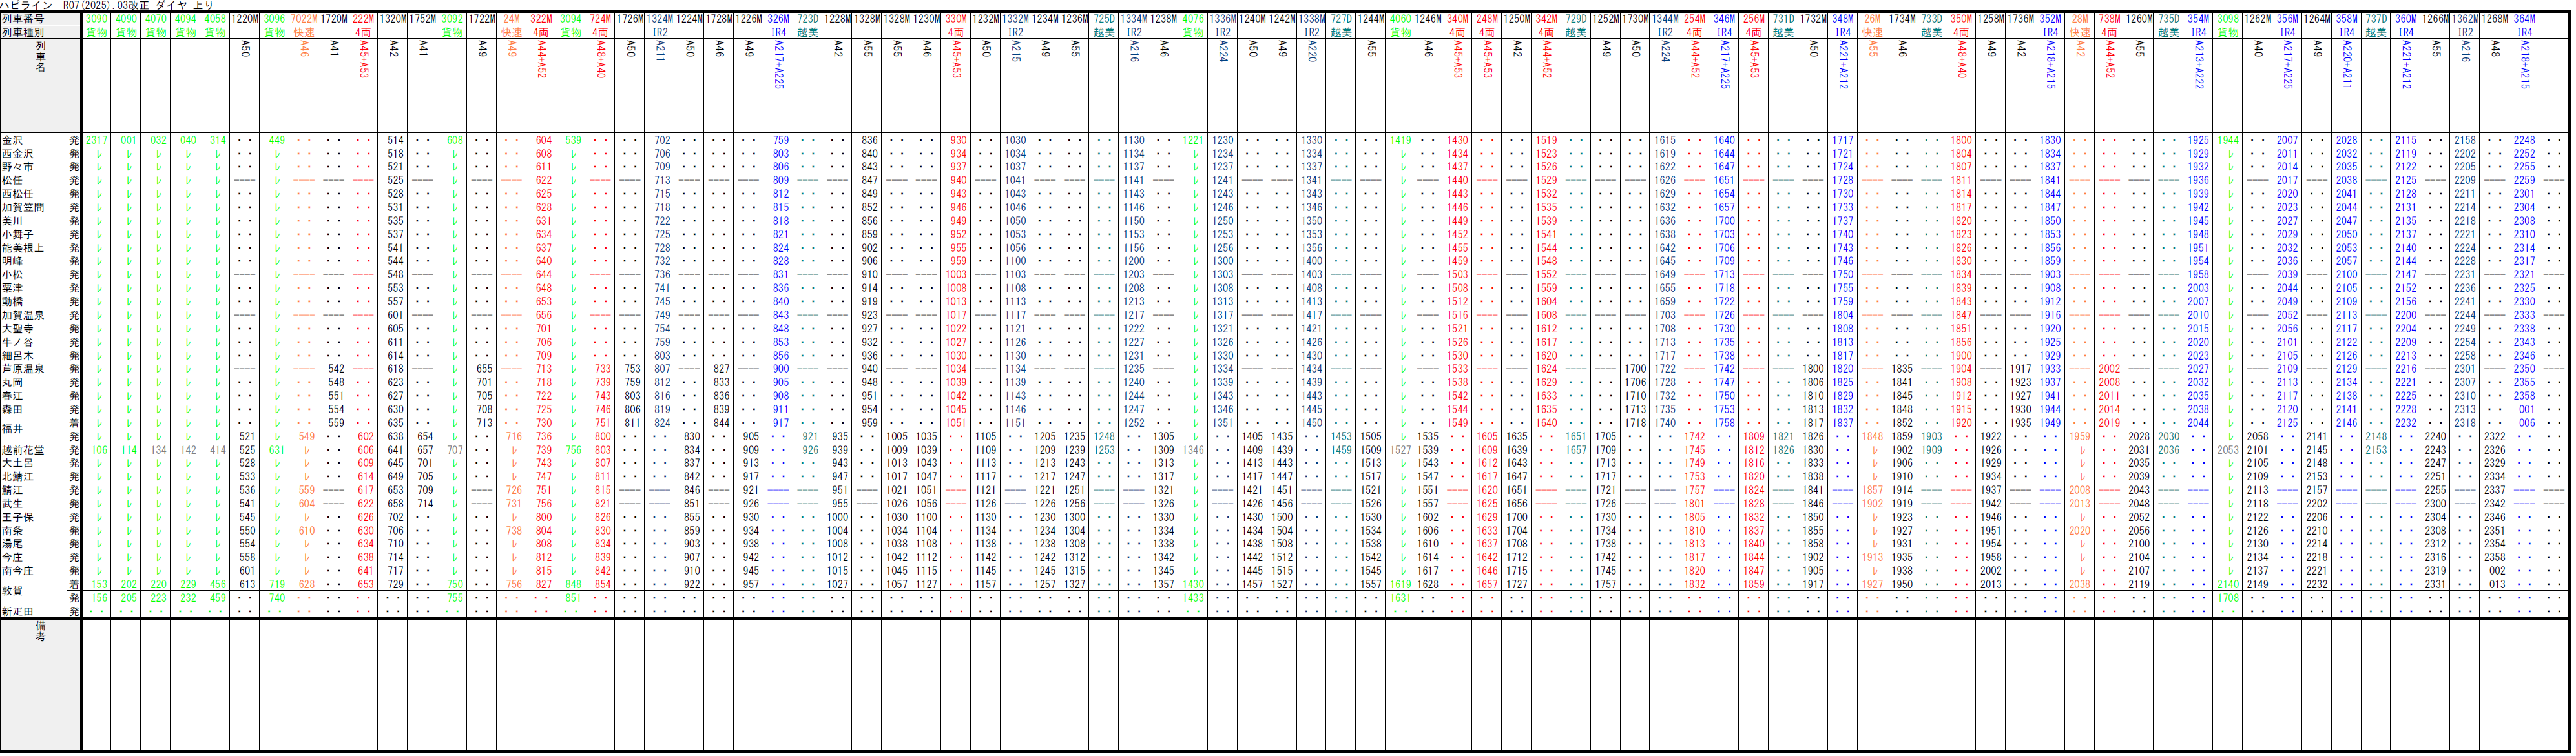Click train number 723D header cell
Viewport: 2576px width, 756px height.
[x=808, y=19]
